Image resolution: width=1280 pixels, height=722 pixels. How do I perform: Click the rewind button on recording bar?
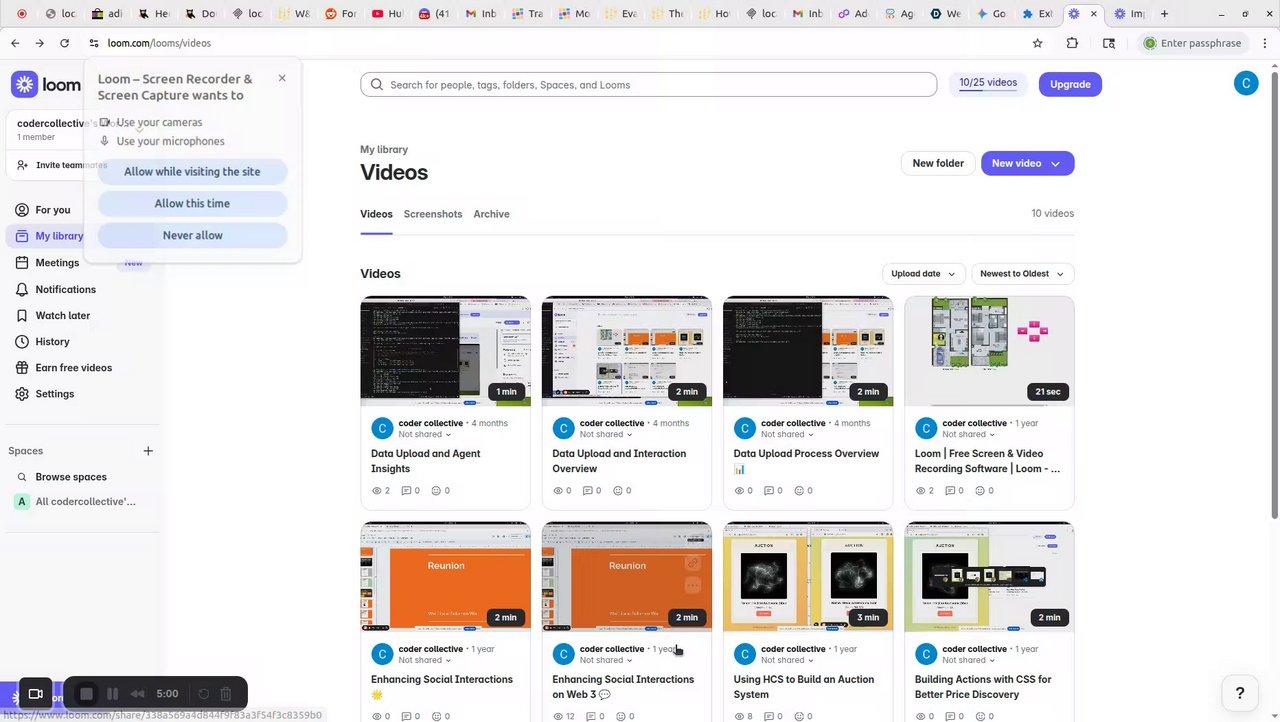click(x=138, y=694)
